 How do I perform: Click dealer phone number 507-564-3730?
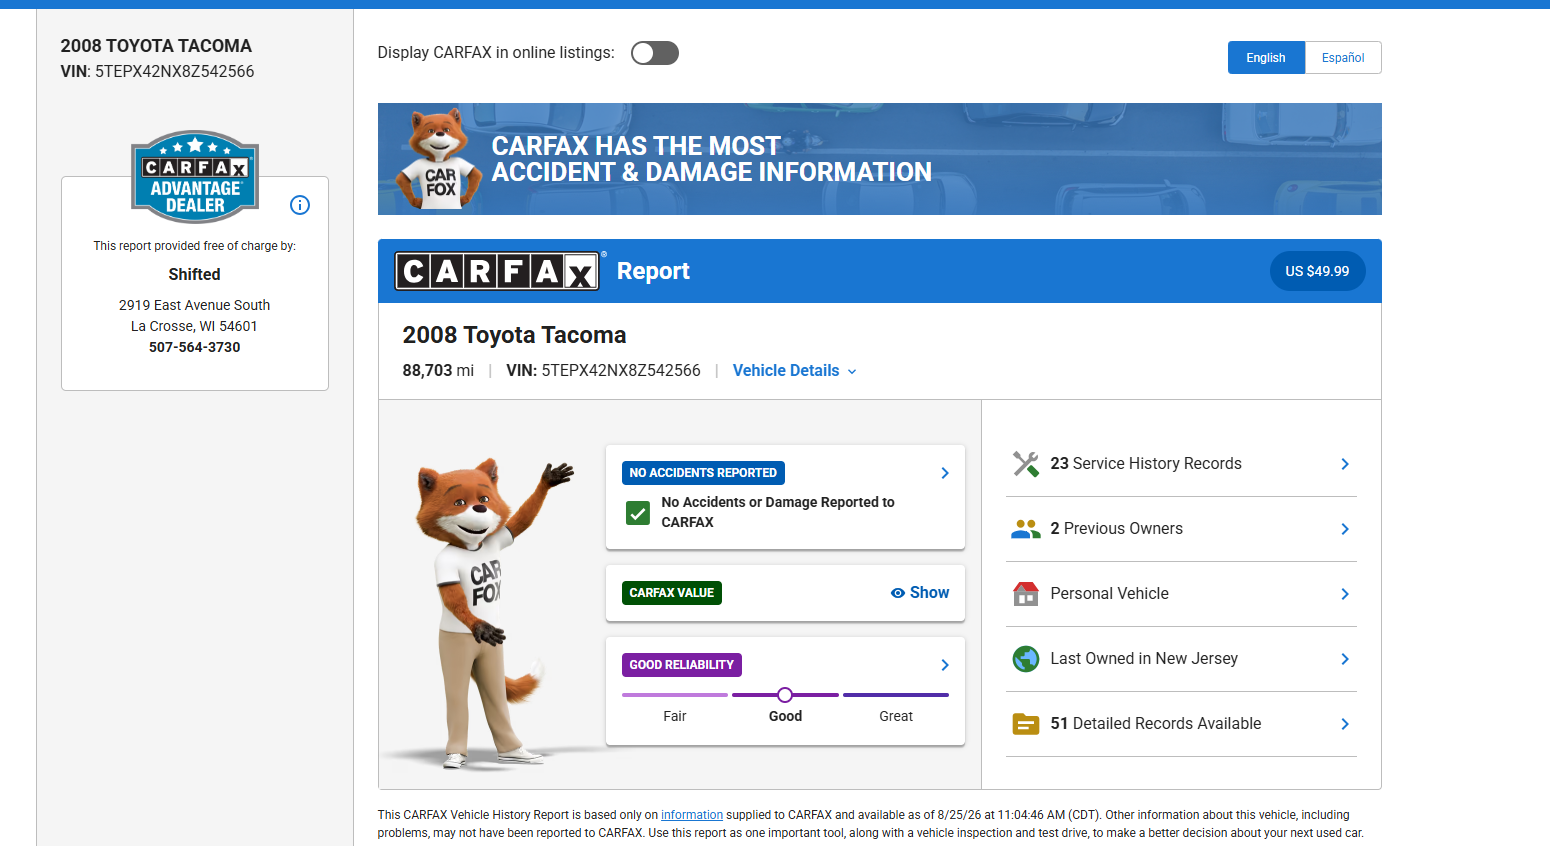[x=195, y=347]
